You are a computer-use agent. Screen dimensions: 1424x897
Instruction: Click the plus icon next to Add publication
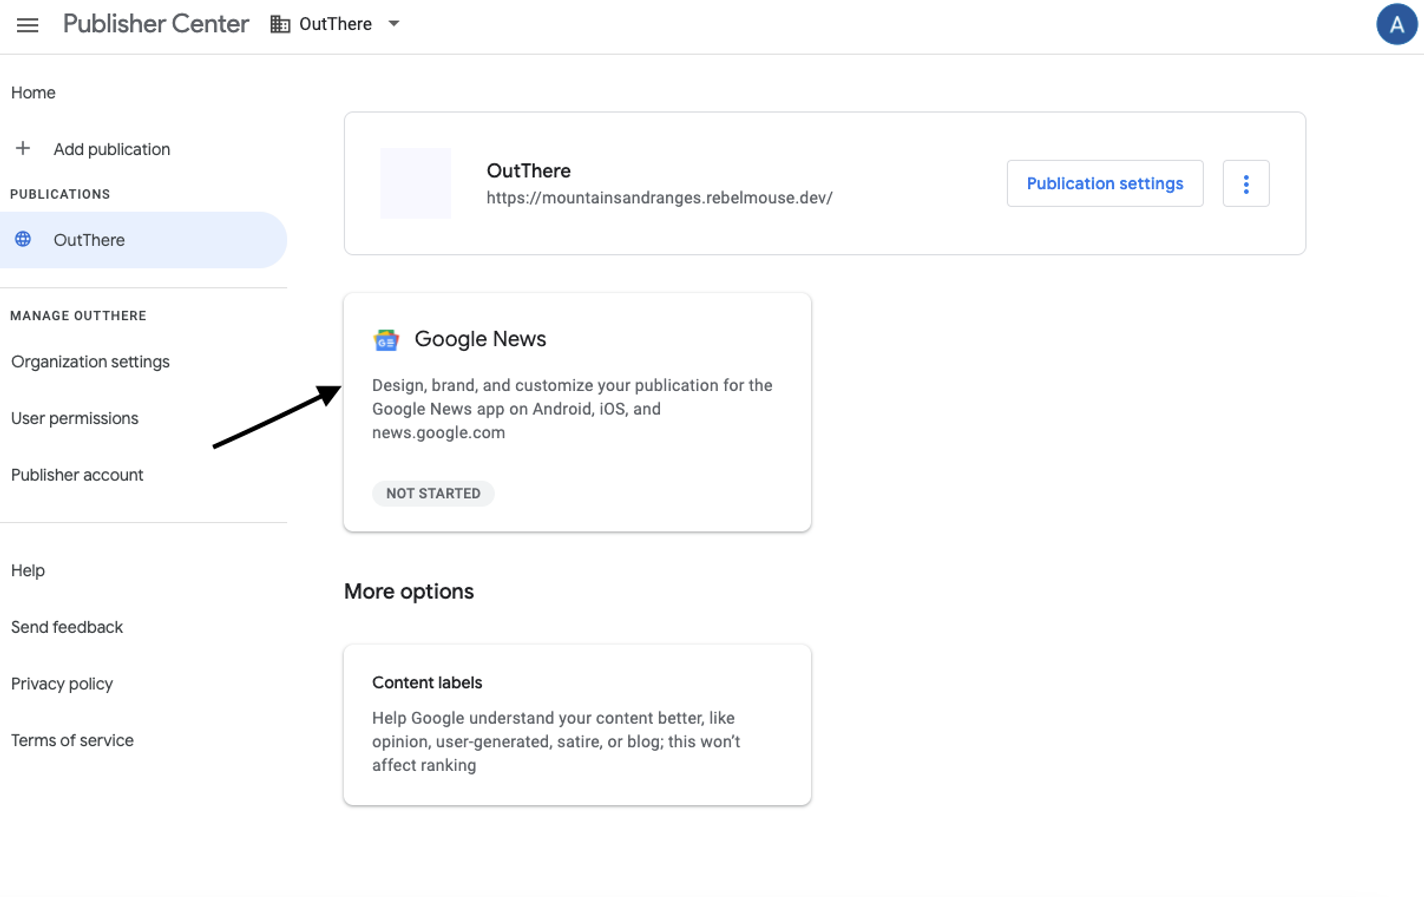[x=22, y=148]
